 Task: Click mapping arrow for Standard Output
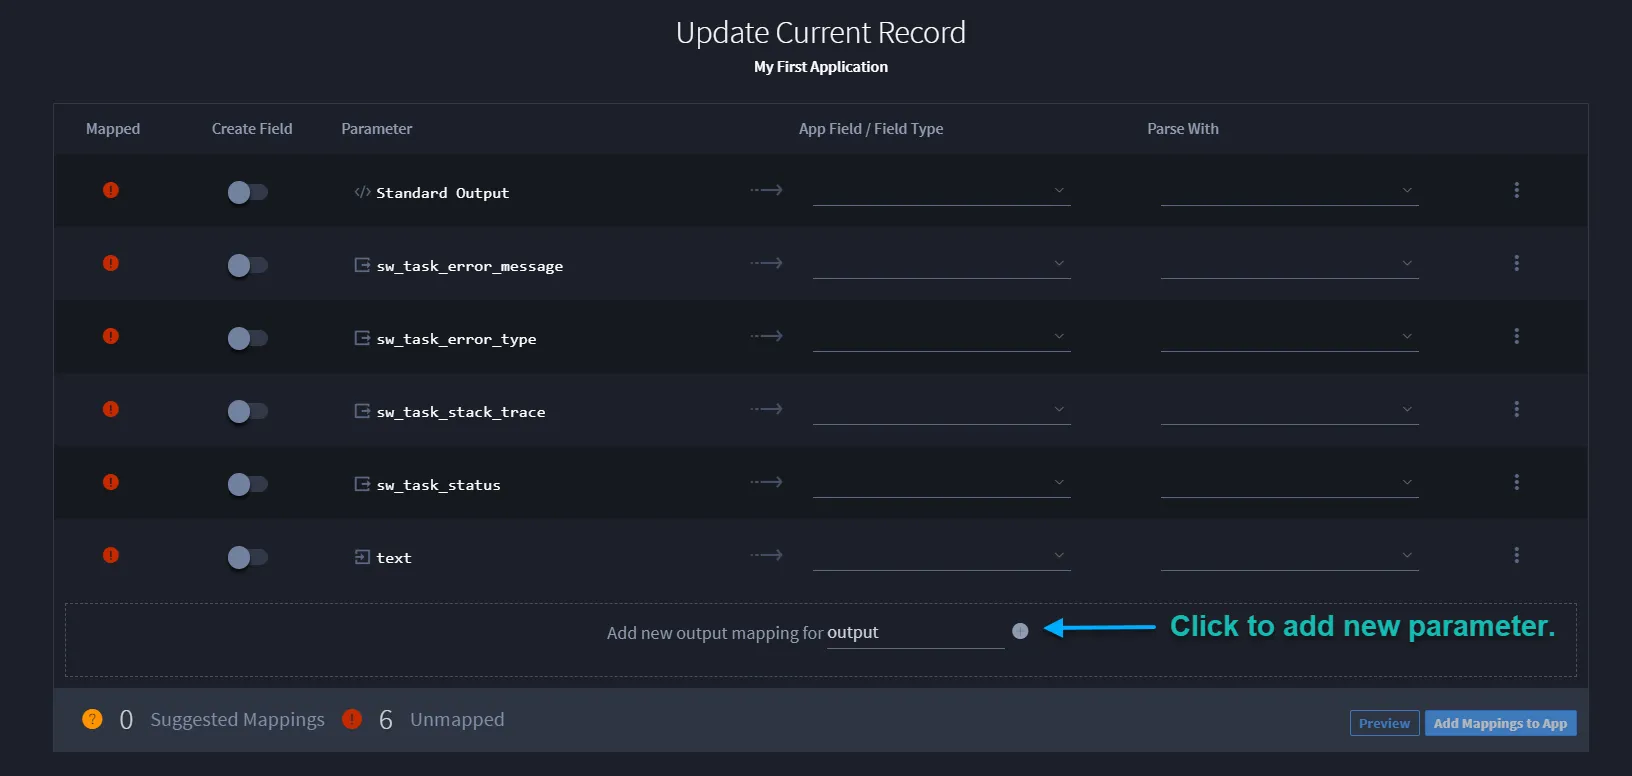click(767, 190)
